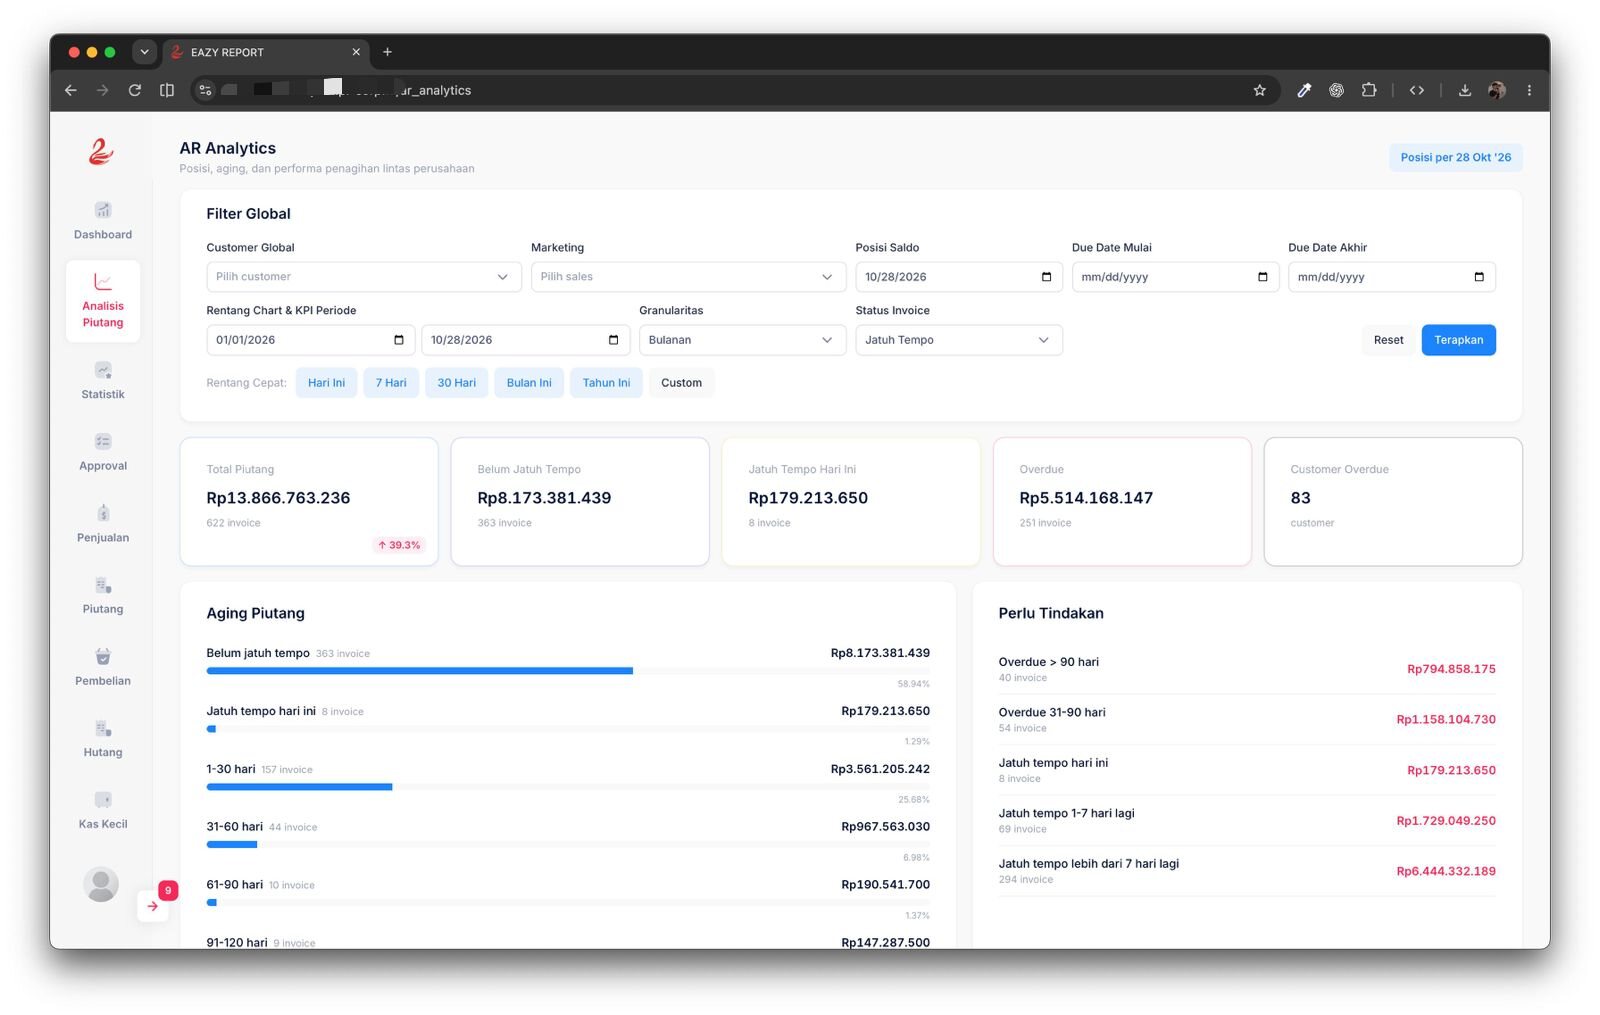Open Dashboard from the sidebar
Image resolution: width=1600 pixels, height=1015 pixels.
pos(103,221)
